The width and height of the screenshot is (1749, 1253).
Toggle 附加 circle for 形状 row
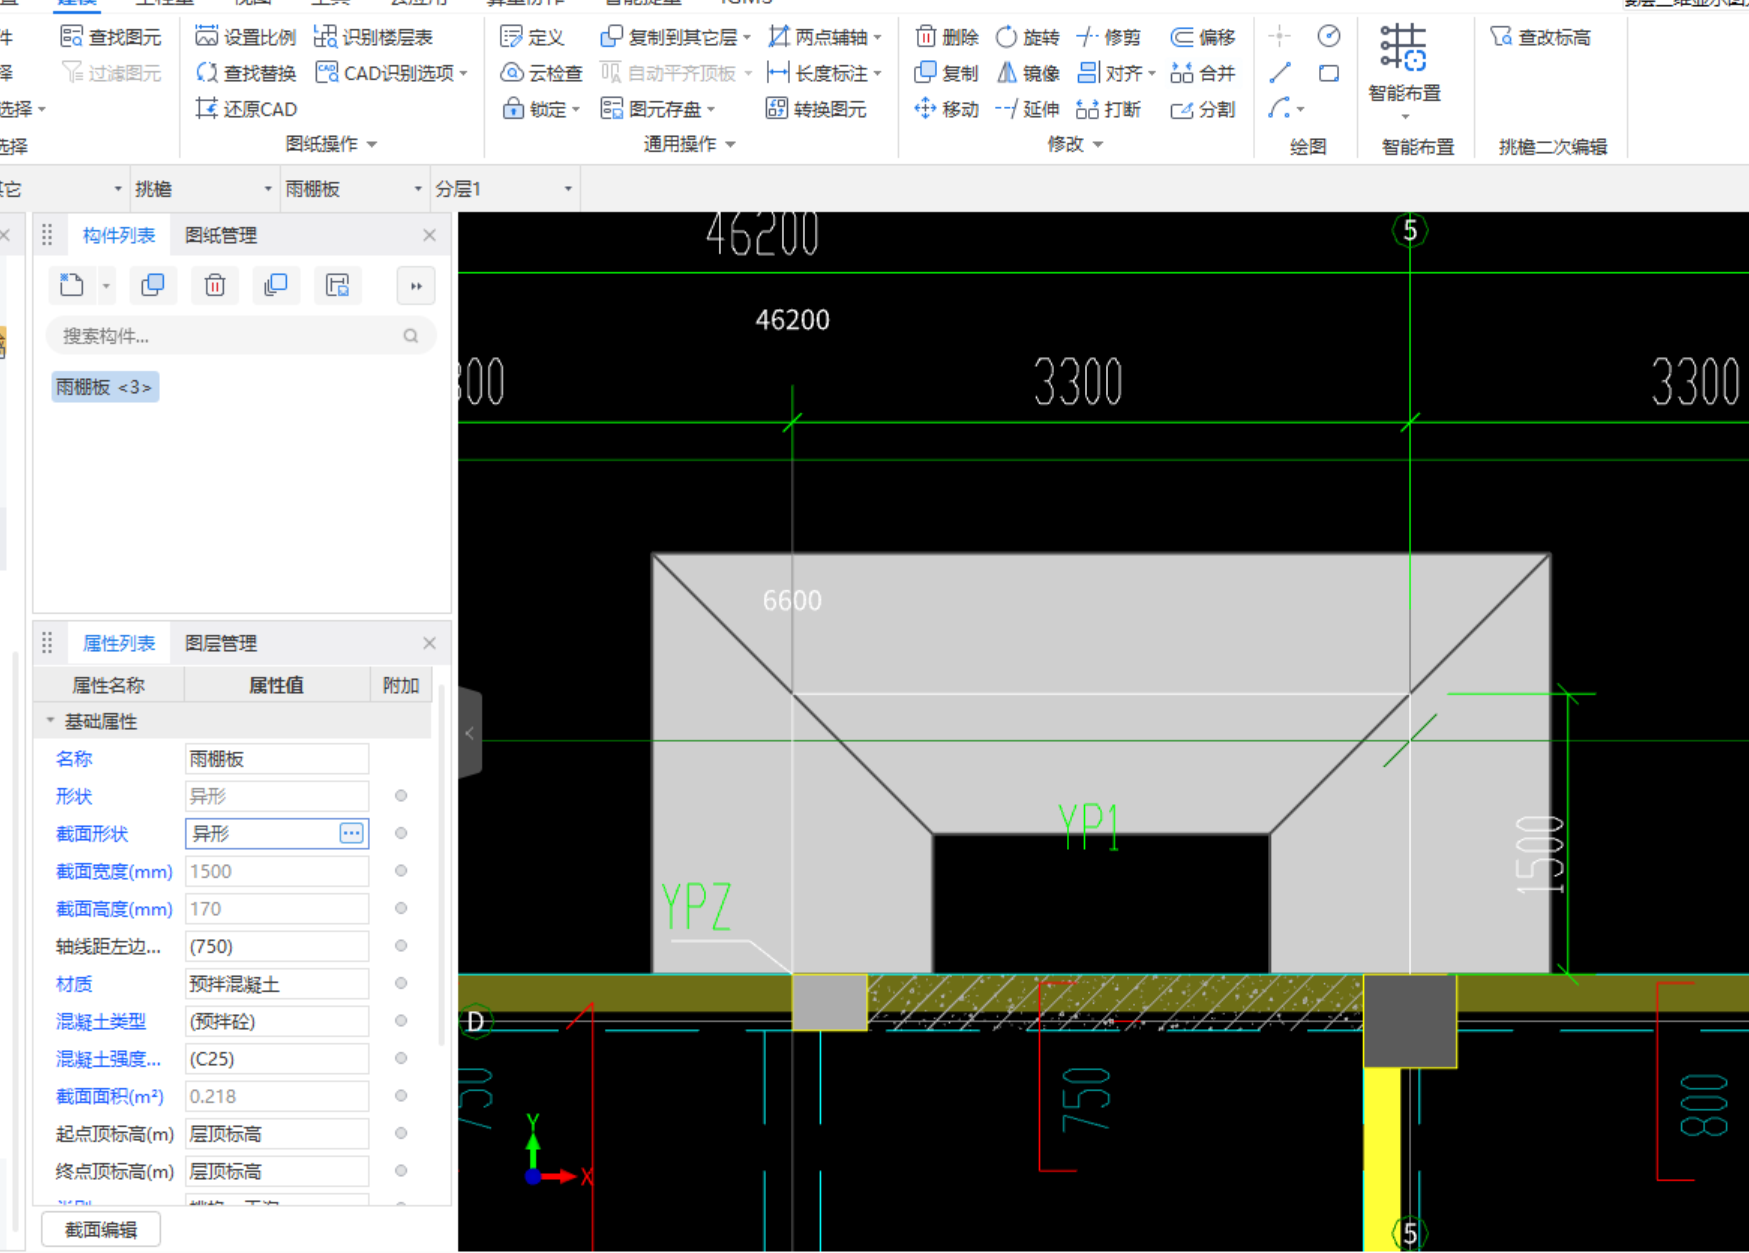click(x=401, y=796)
